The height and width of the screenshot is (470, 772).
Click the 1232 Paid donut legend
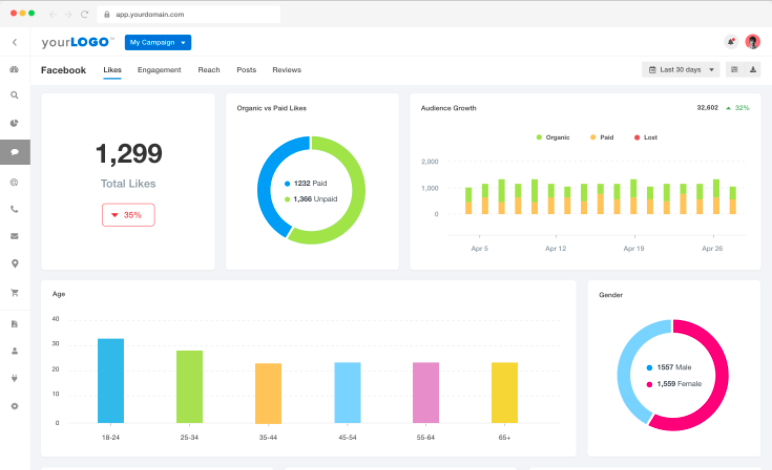click(306, 183)
